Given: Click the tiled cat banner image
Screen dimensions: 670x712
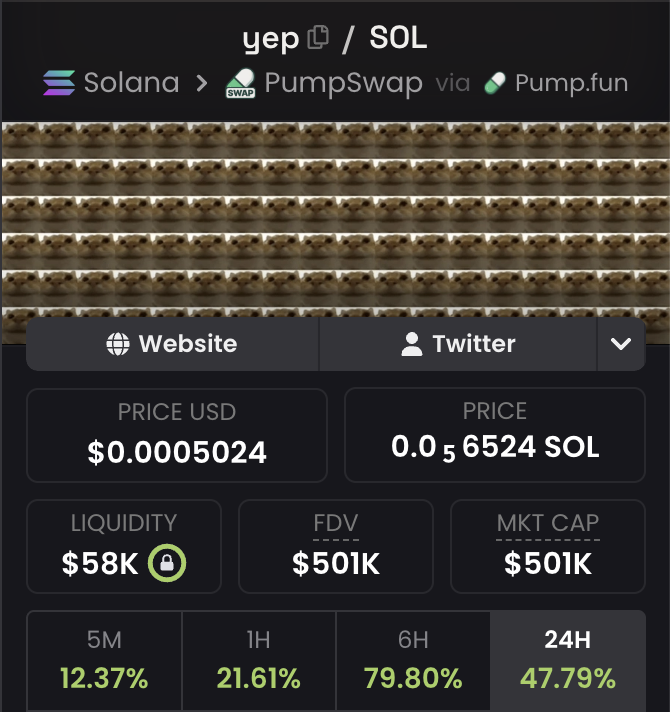Looking at the screenshot, I should 335,220.
